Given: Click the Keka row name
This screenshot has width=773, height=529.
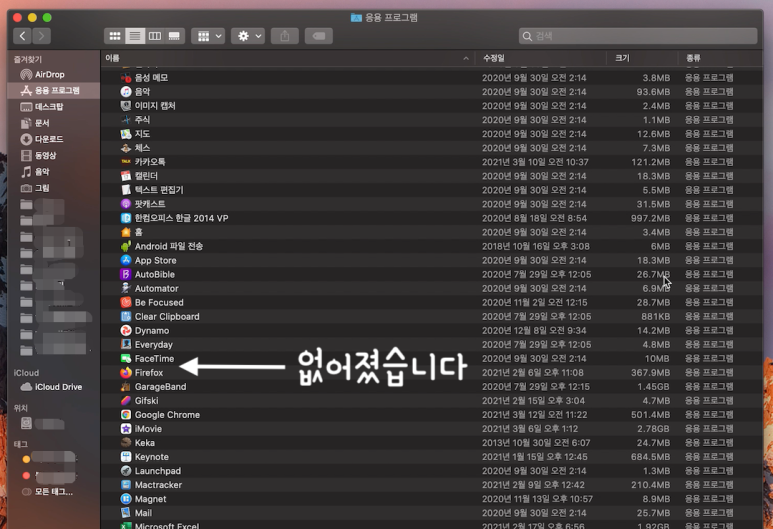Looking at the screenshot, I should (x=145, y=443).
